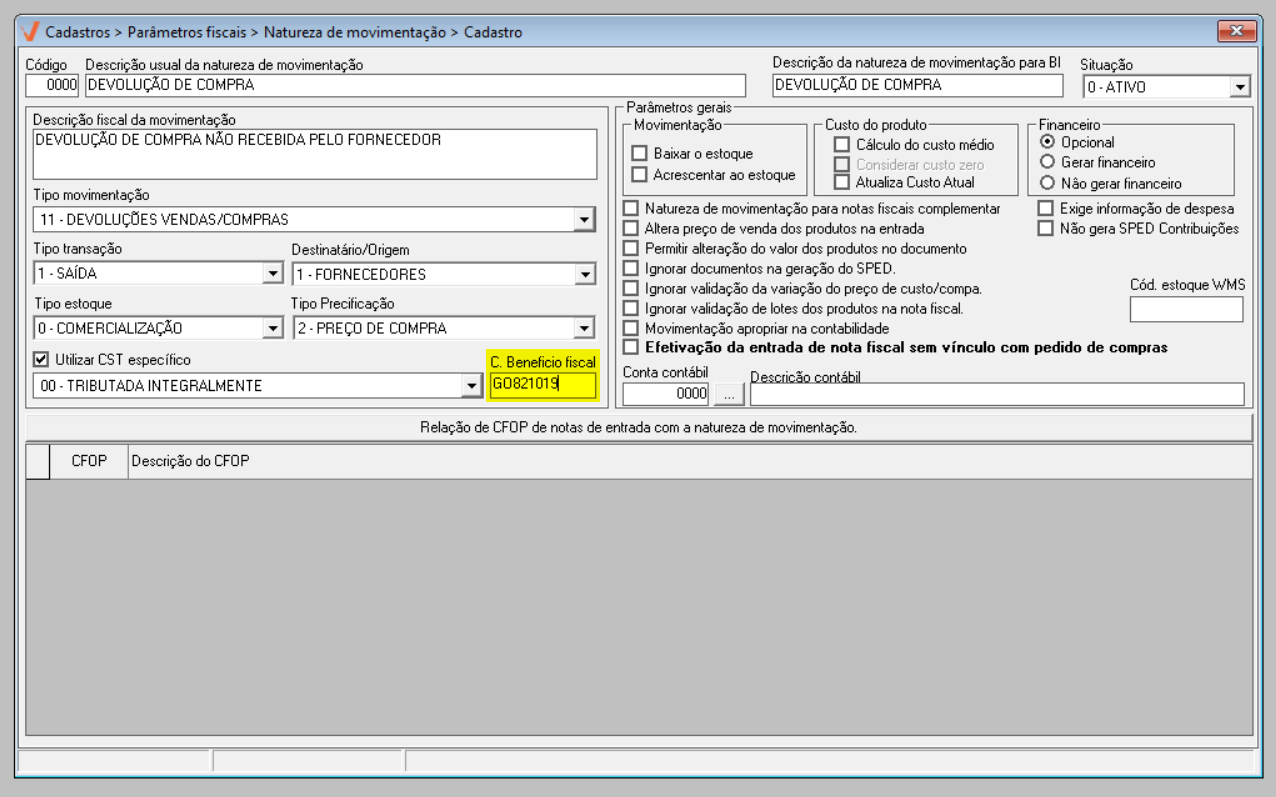Check Acrescentar ao estoque option
Viewport: 1276px width, 797px height.
640,175
